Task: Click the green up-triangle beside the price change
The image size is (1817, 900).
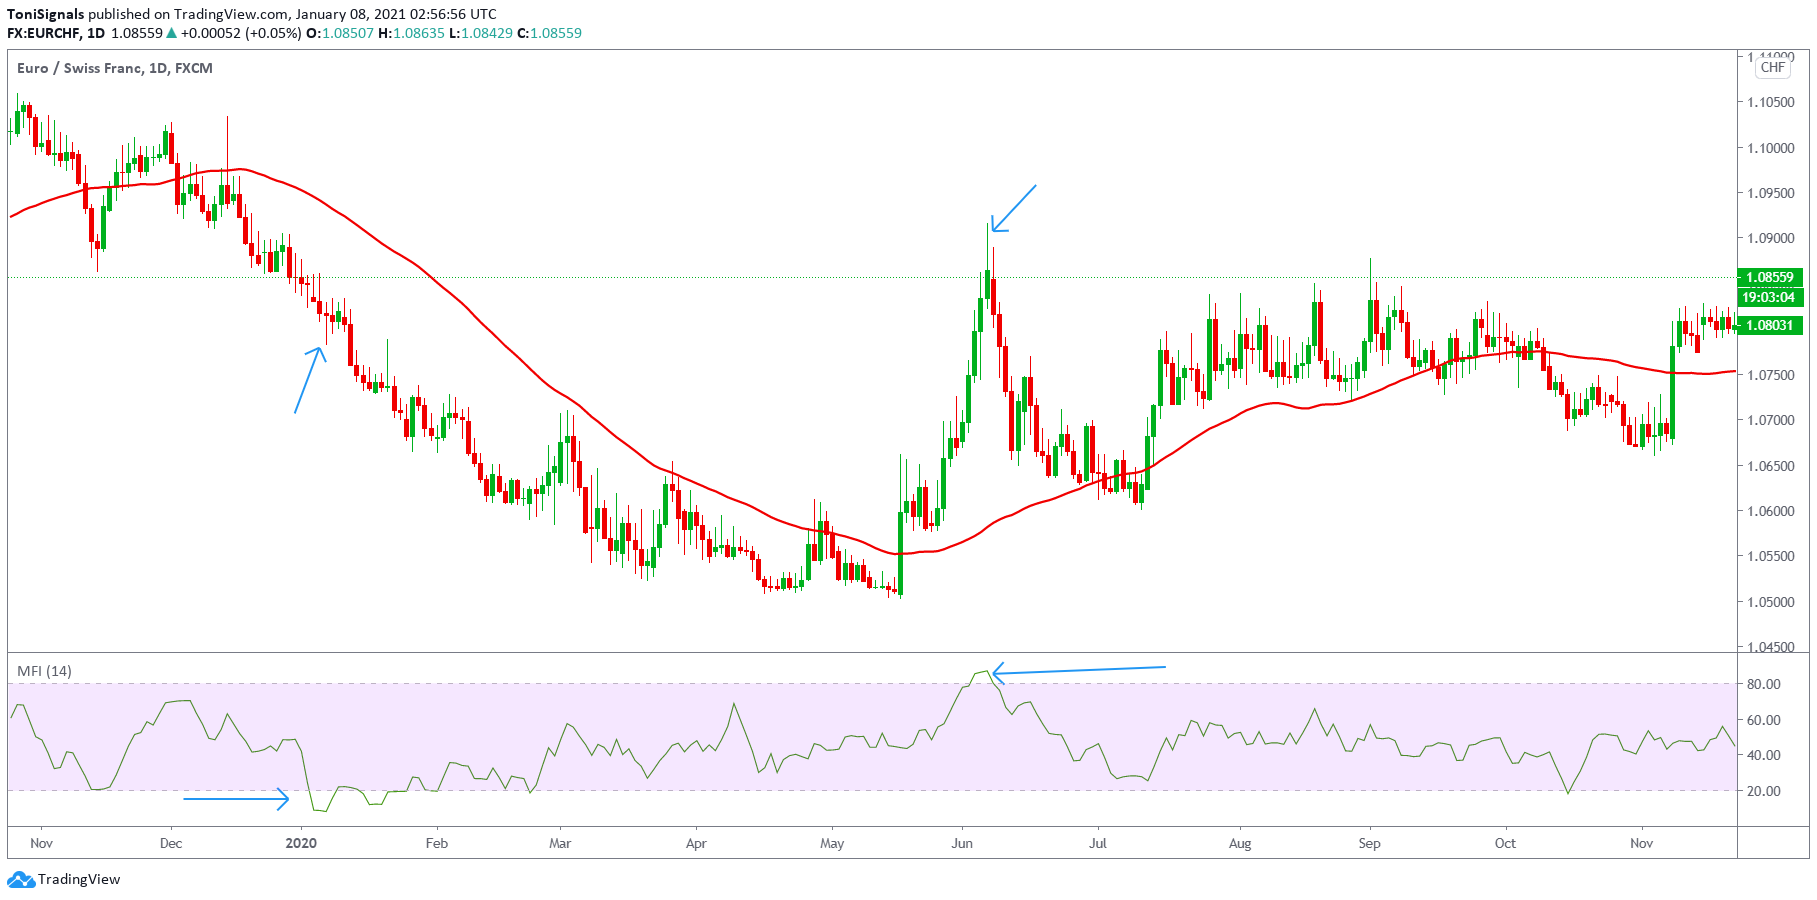Action: pyautogui.click(x=172, y=33)
